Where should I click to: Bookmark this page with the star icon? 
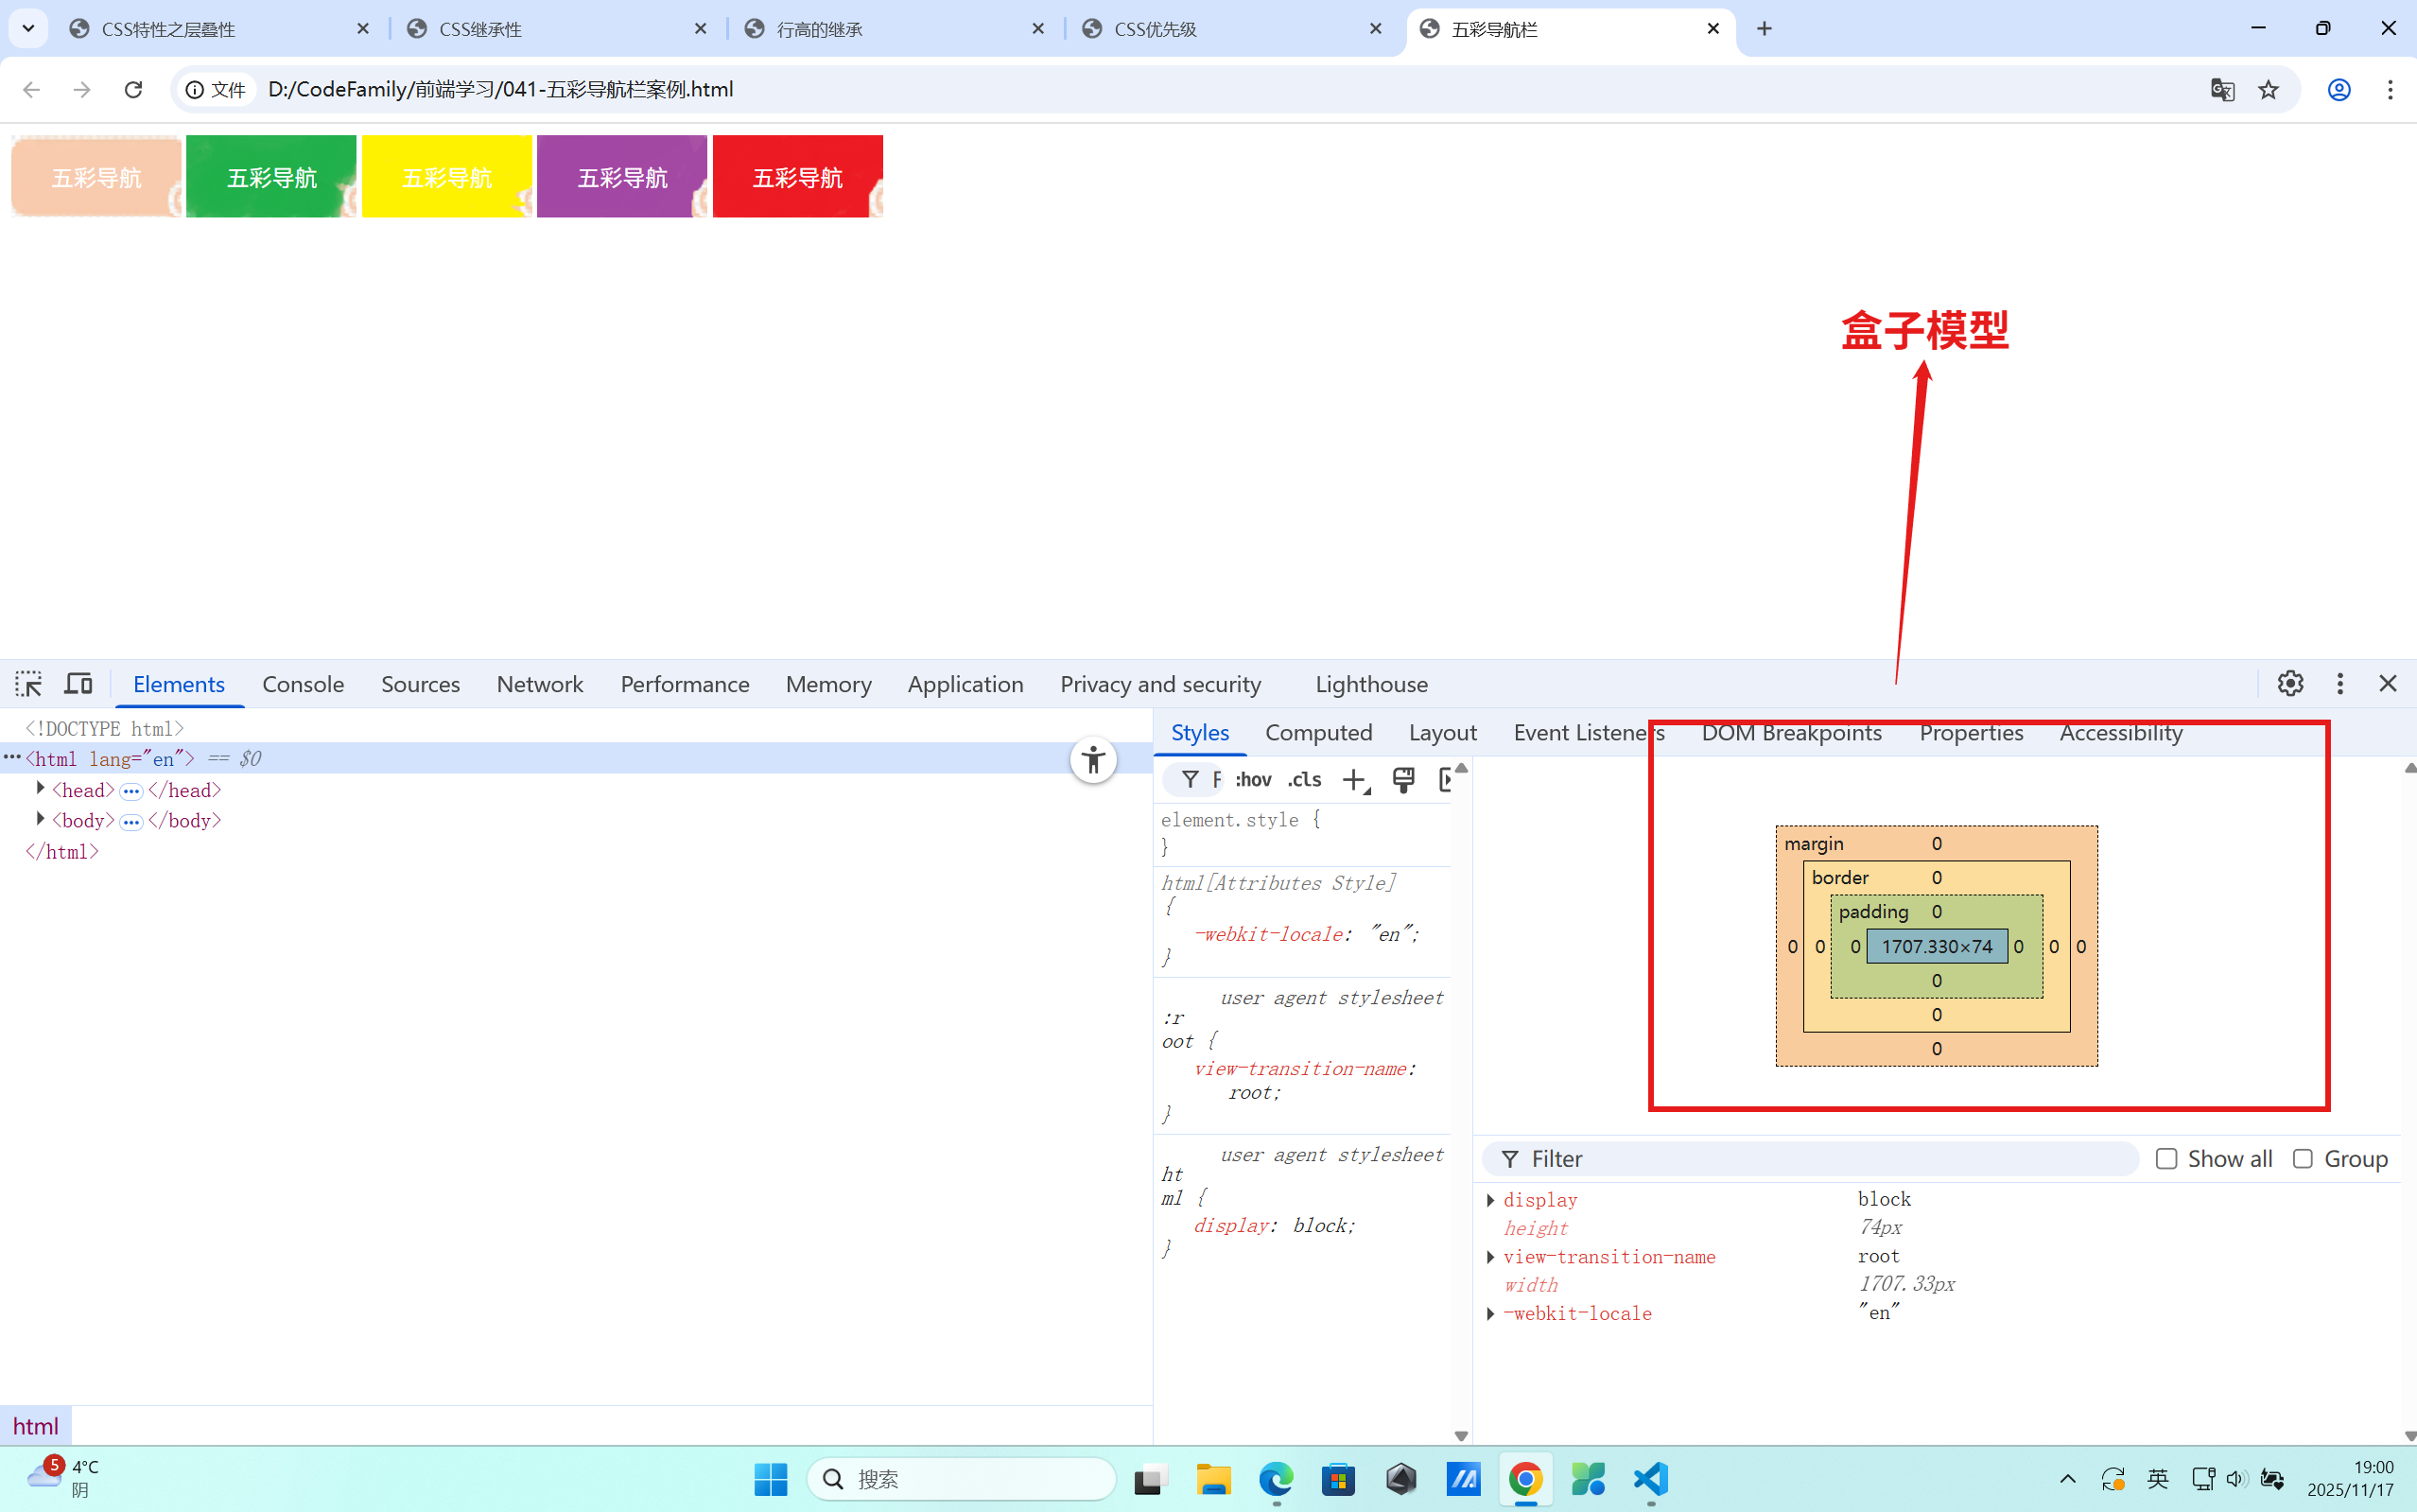click(x=2268, y=90)
